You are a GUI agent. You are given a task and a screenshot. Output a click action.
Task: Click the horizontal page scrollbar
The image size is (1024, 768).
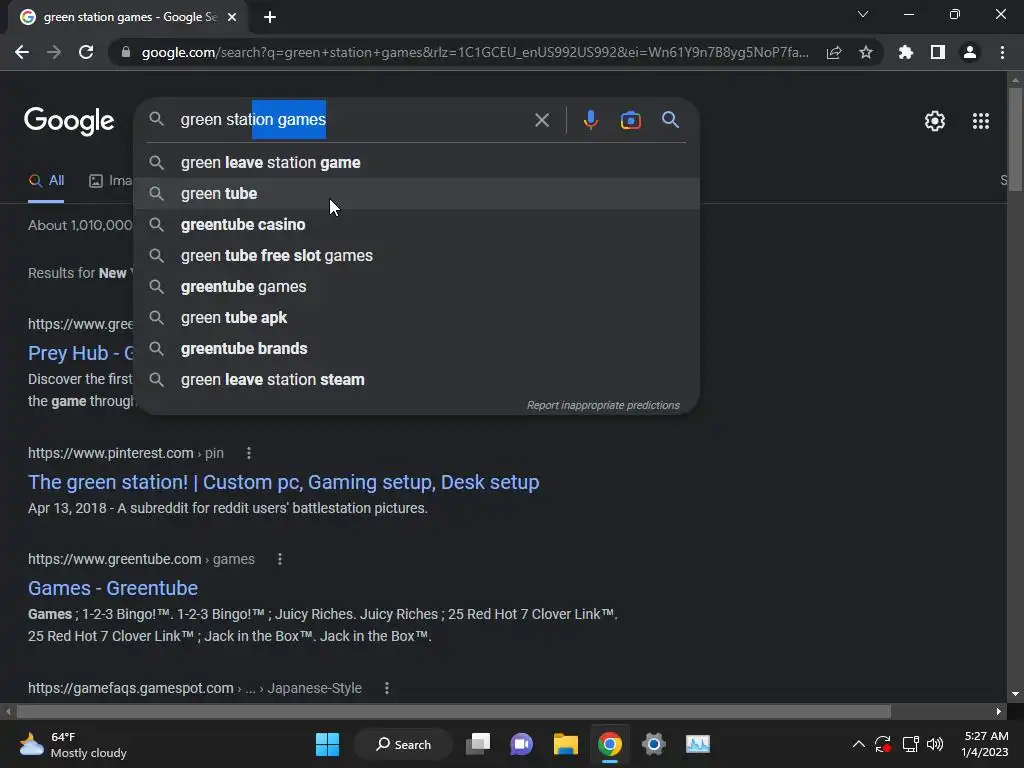(x=454, y=711)
